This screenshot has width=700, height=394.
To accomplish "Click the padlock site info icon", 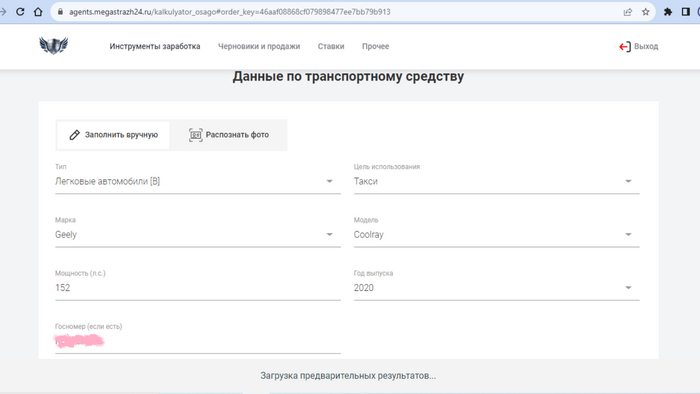I will click(x=60, y=12).
